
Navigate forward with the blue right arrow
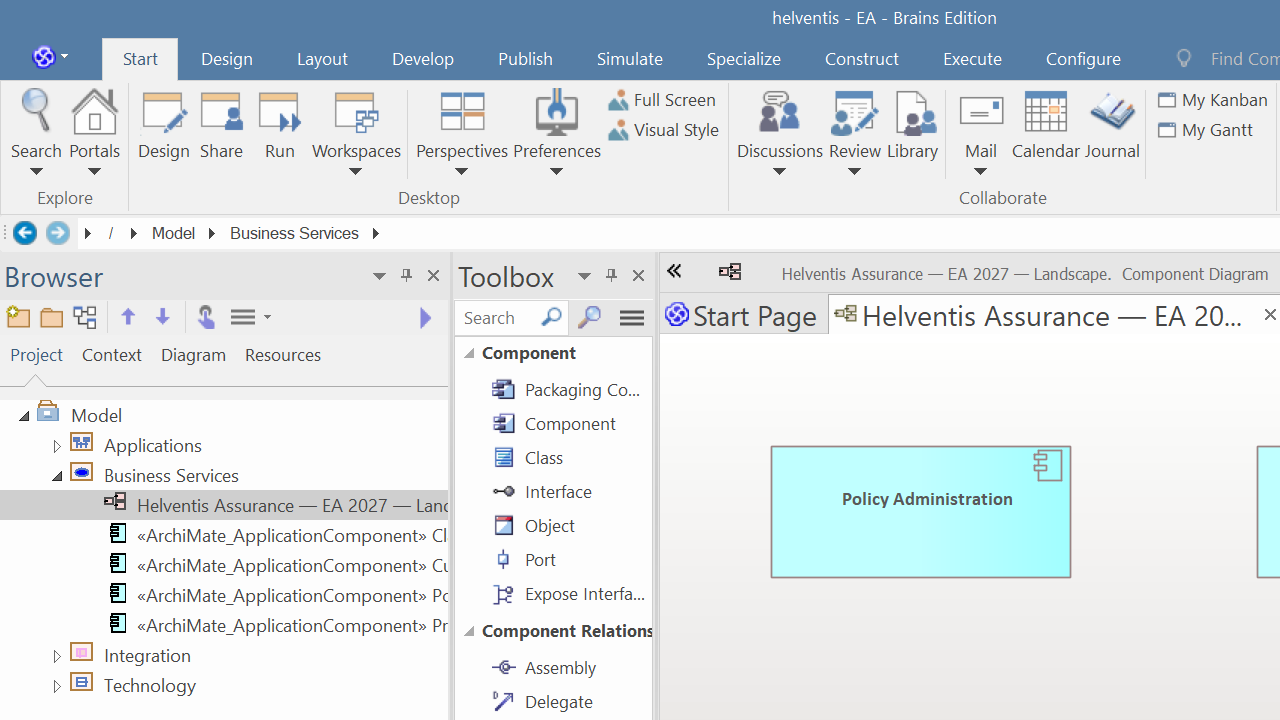coord(58,233)
